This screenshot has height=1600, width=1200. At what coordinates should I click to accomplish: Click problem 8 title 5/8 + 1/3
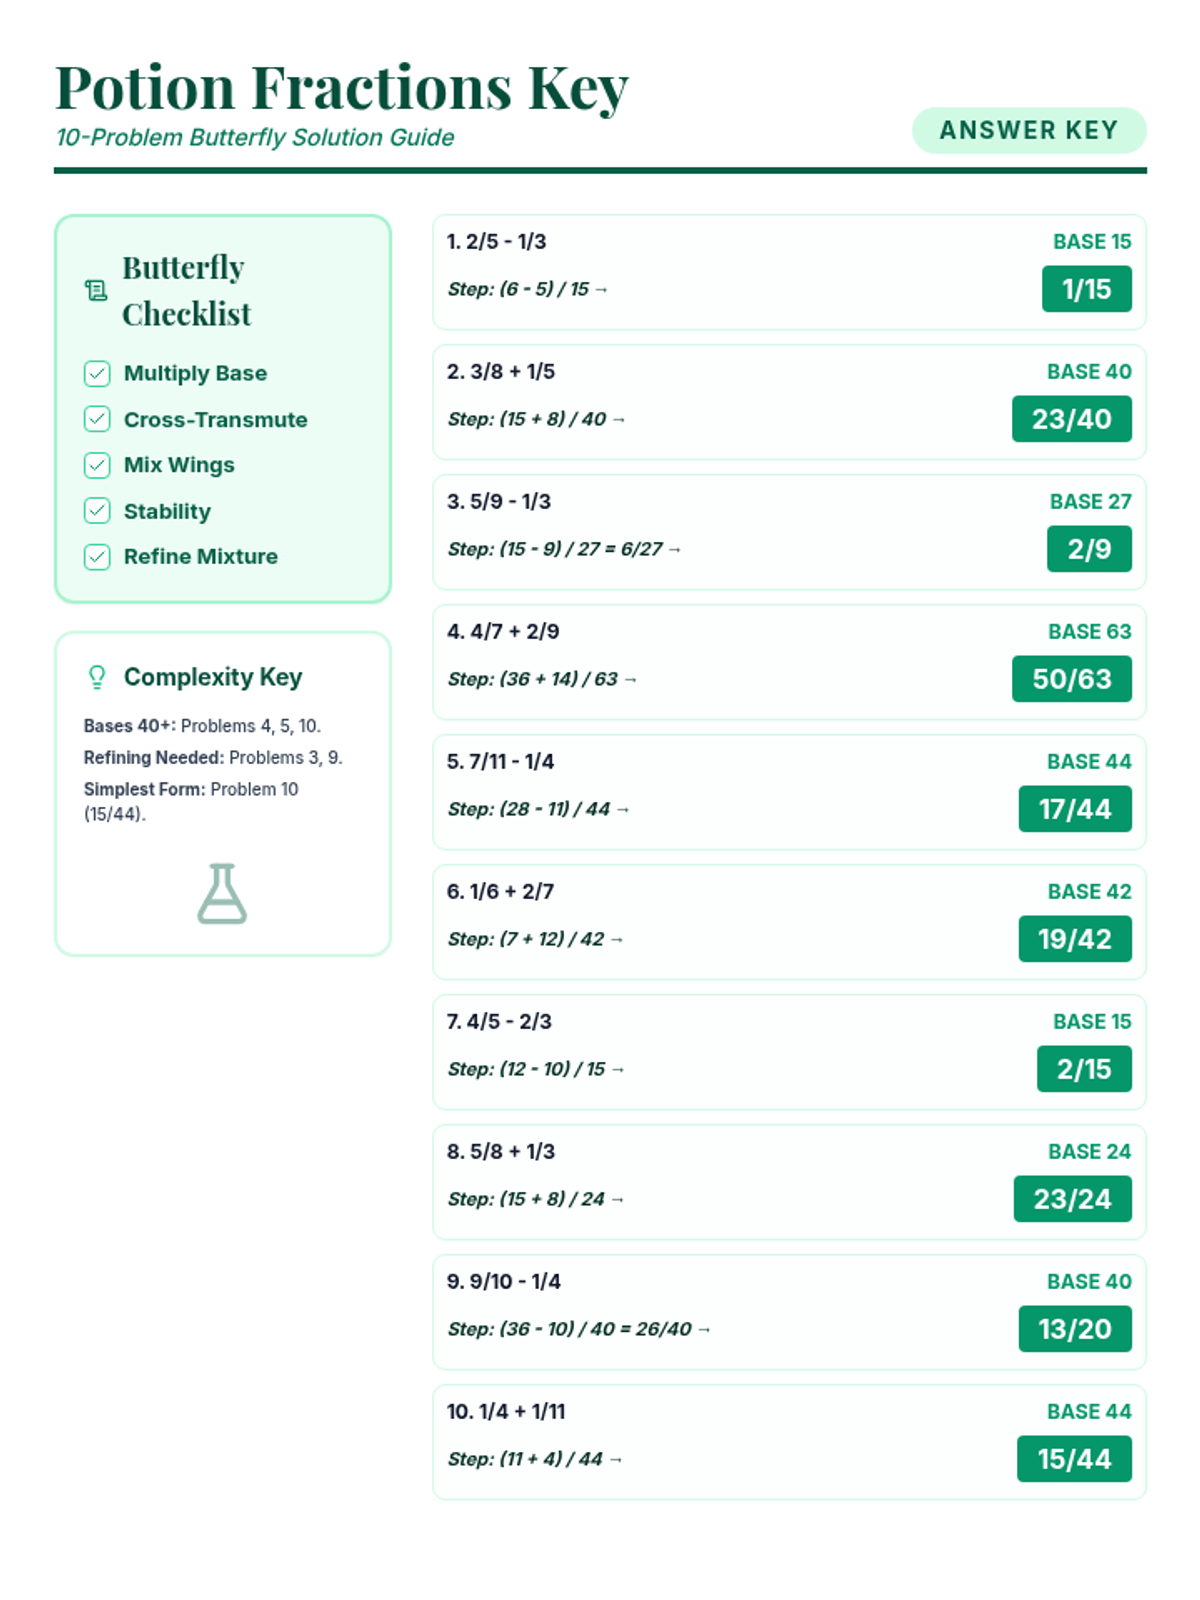pyautogui.click(x=501, y=1152)
